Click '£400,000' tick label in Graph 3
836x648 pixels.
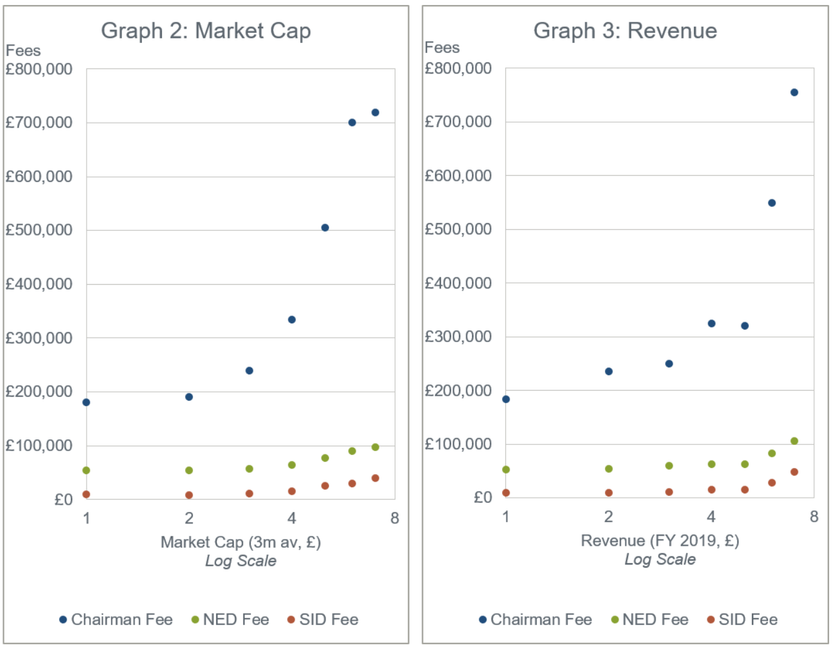(458, 283)
